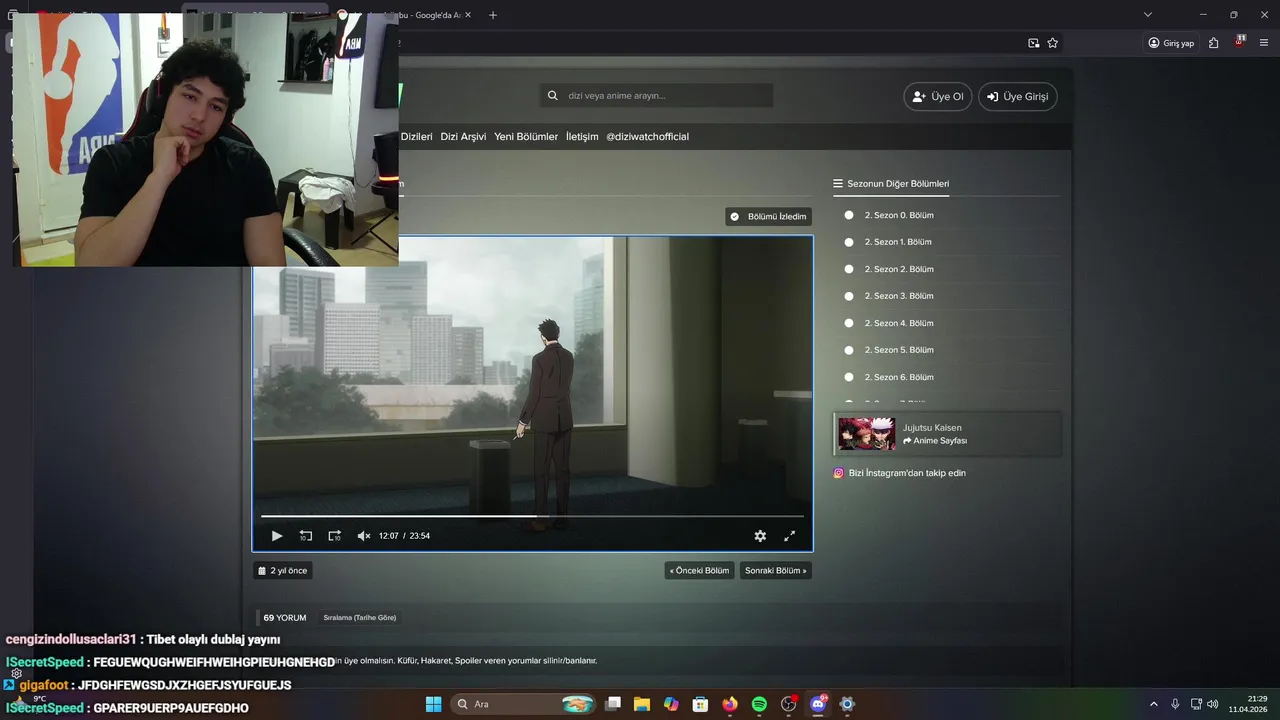Screen dimensions: 1280x720
Task: Change comment sorting Sıralama (Tarihe Göre)
Action: (x=360, y=618)
